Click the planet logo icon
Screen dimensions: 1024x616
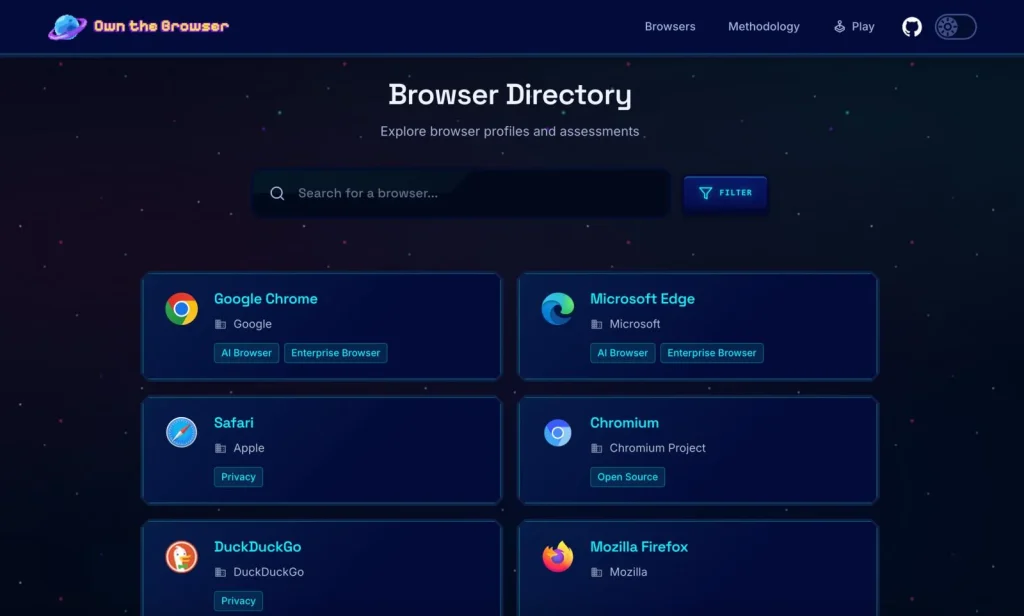(x=67, y=27)
